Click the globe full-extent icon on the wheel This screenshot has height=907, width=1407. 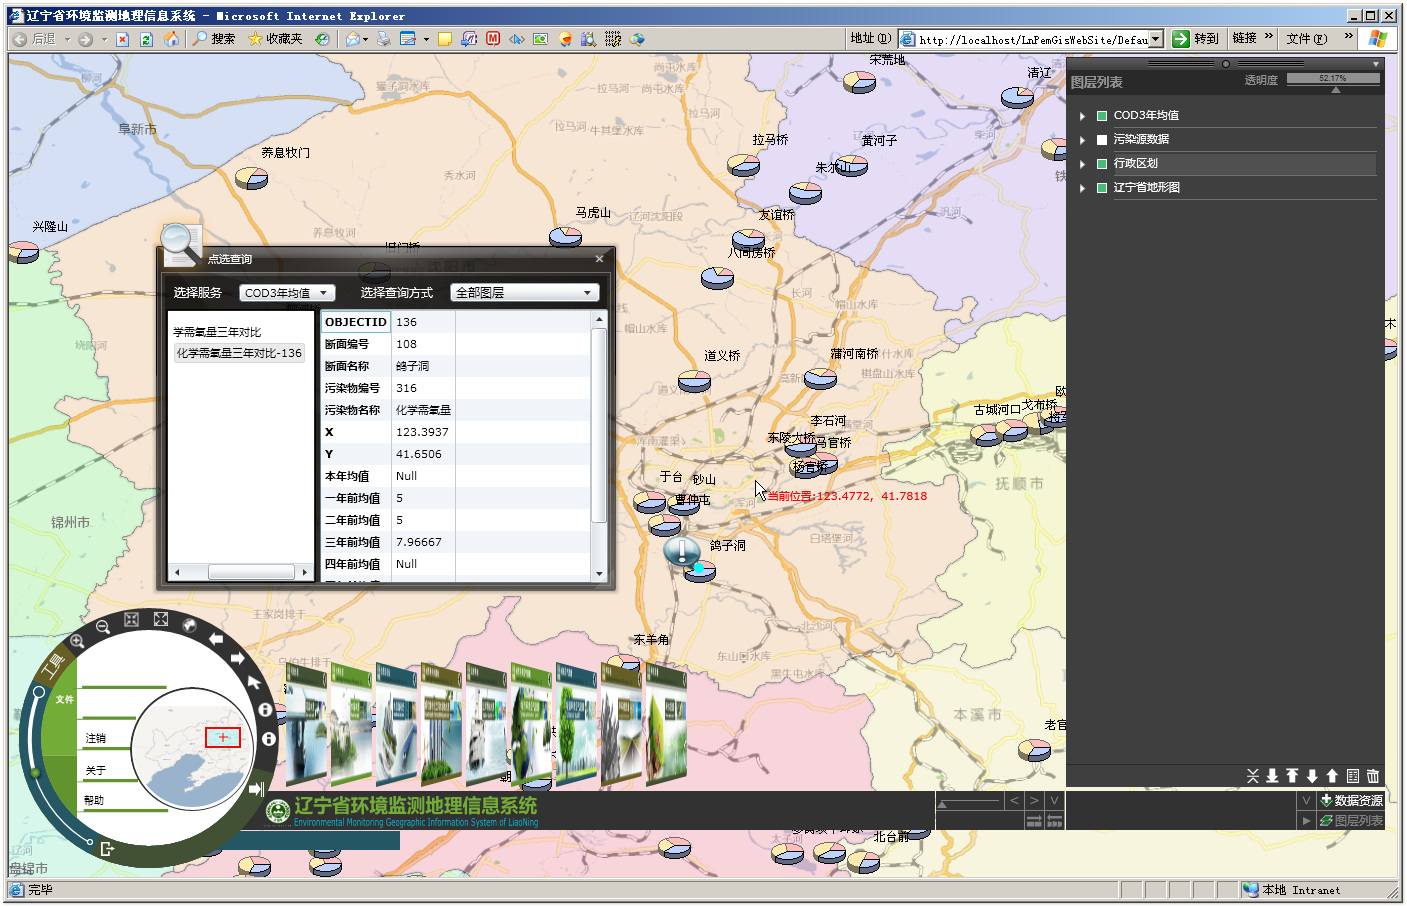point(189,625)
